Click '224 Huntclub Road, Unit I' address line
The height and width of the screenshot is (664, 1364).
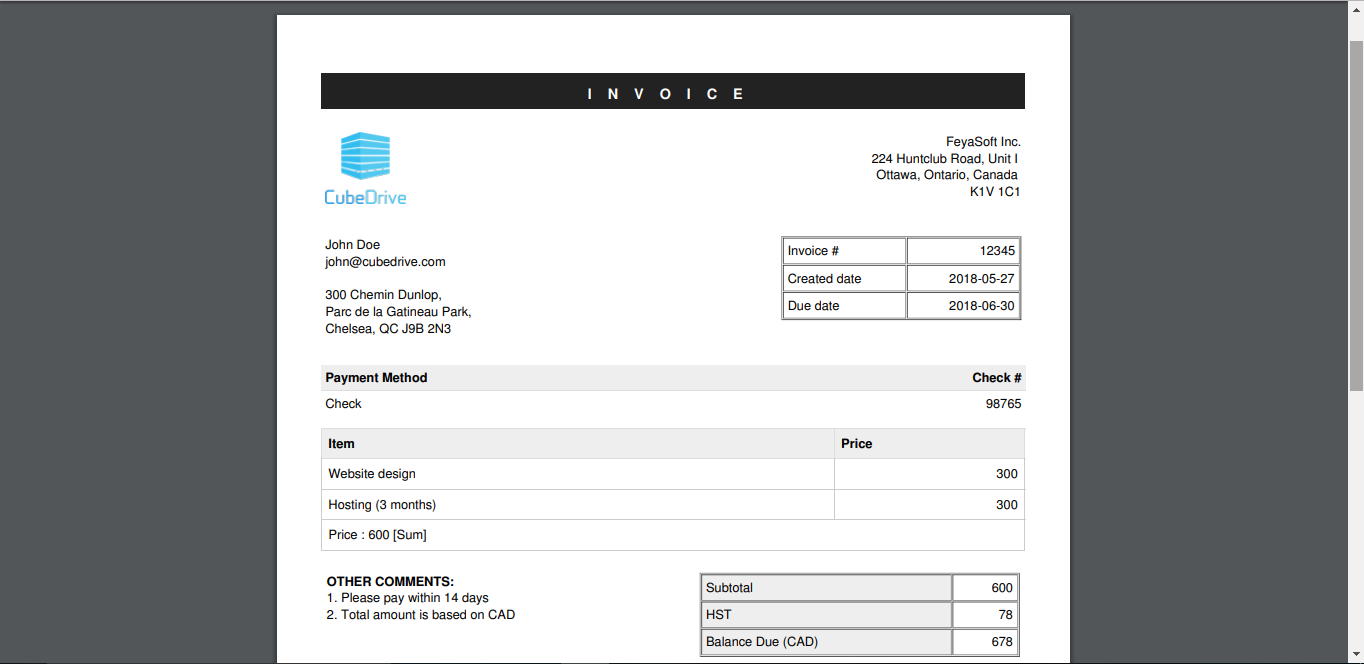[945, 159]
